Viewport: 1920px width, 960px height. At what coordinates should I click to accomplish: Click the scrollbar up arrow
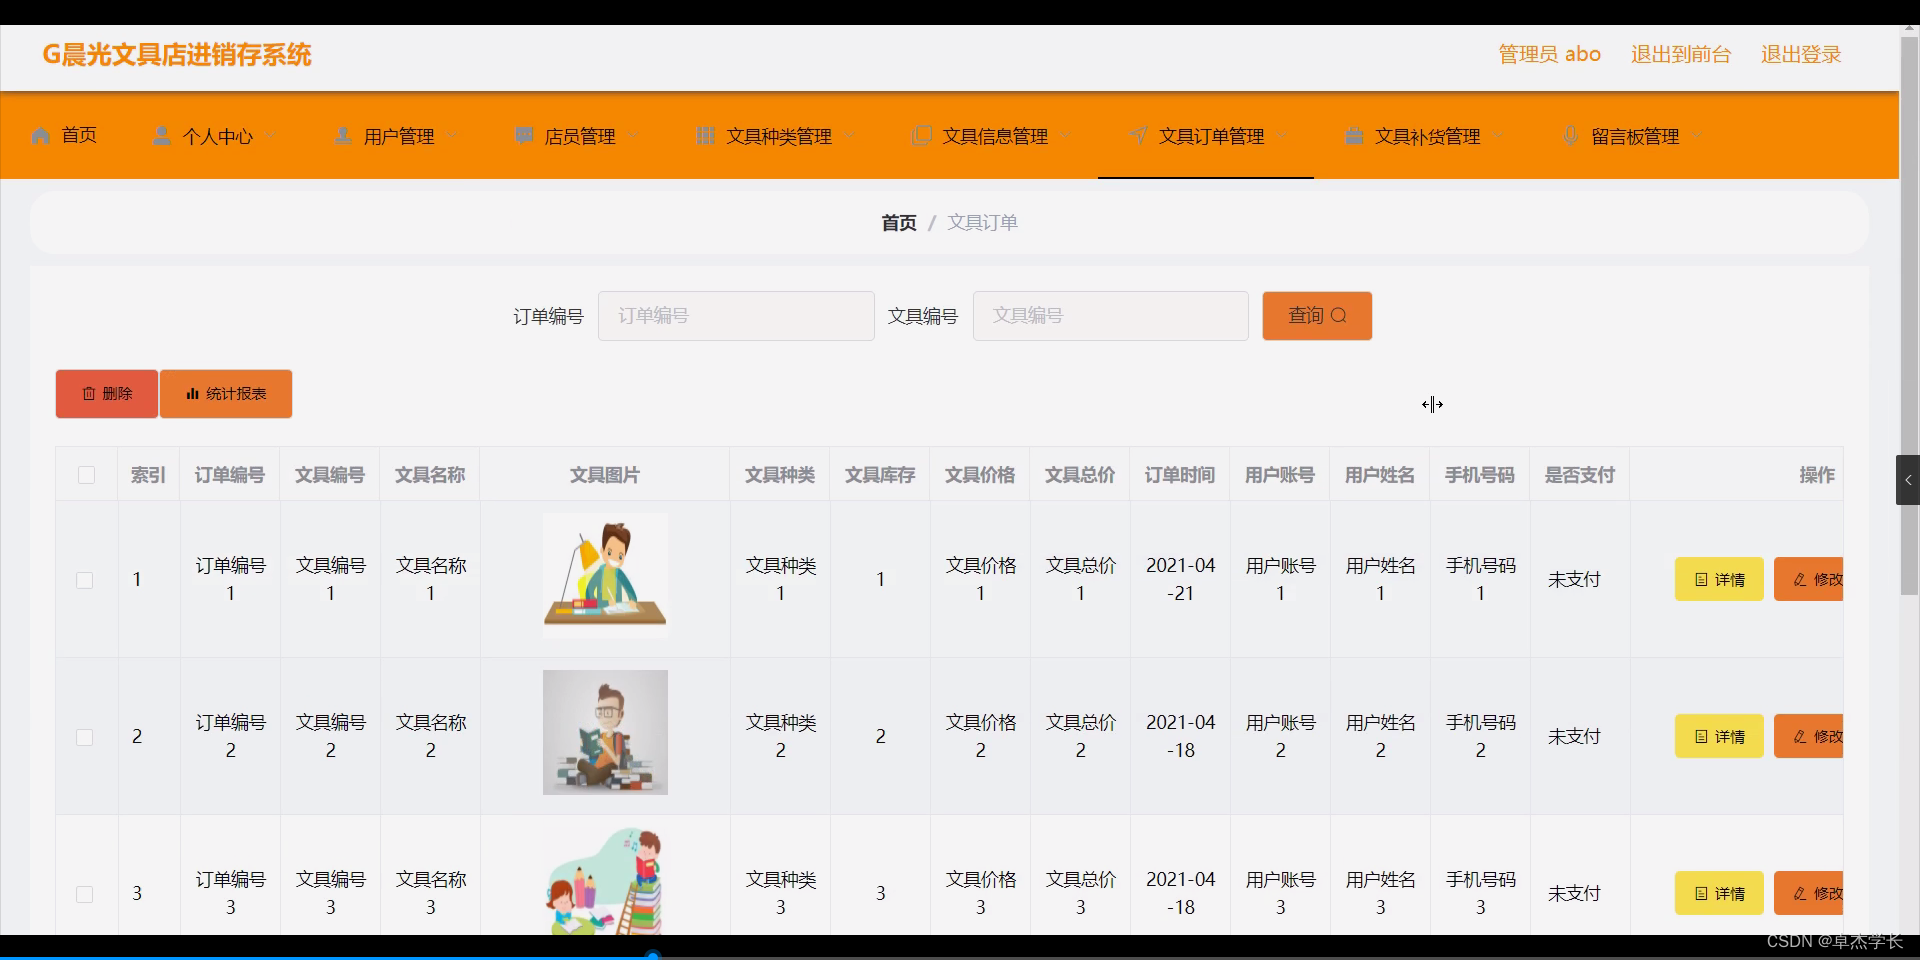1909,30
